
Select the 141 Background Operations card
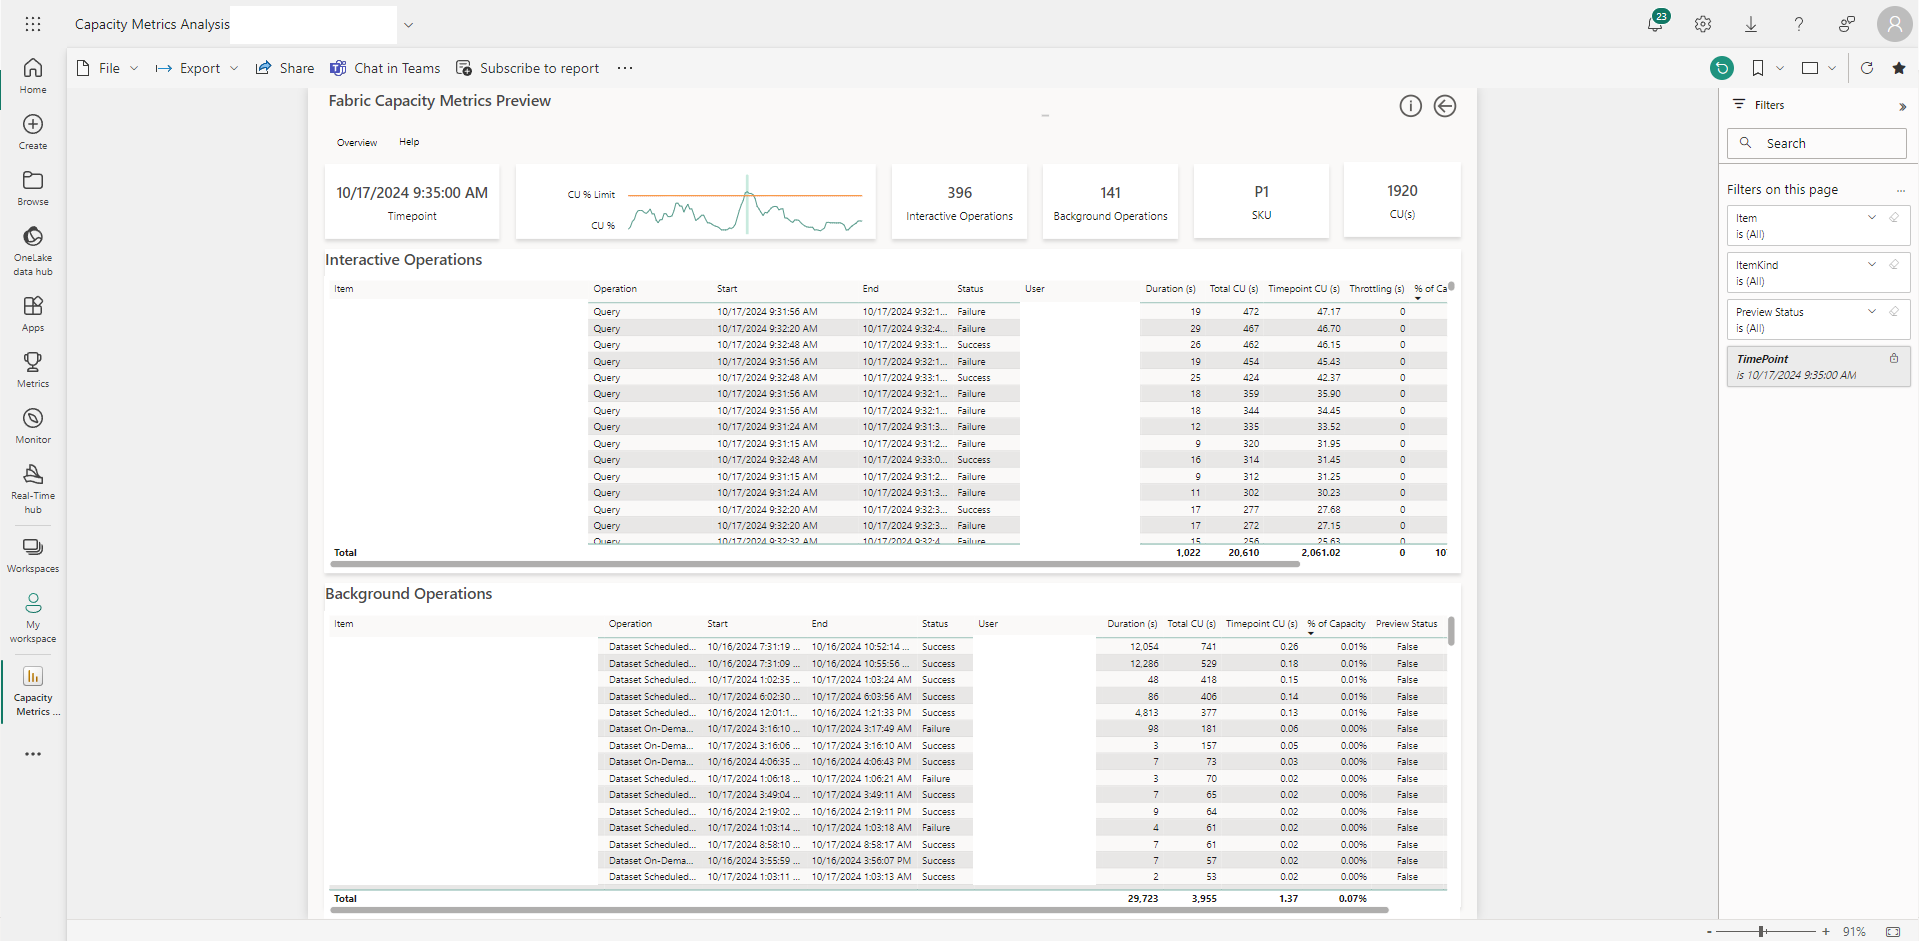click(x=1110, y=202)
